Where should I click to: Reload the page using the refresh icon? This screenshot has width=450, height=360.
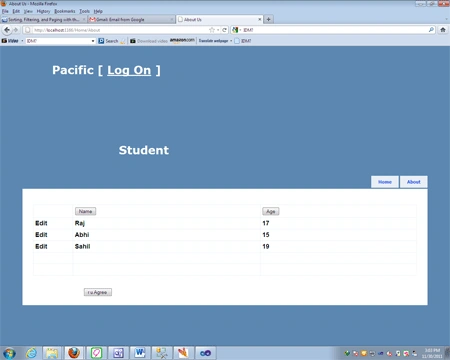(225, 30)
